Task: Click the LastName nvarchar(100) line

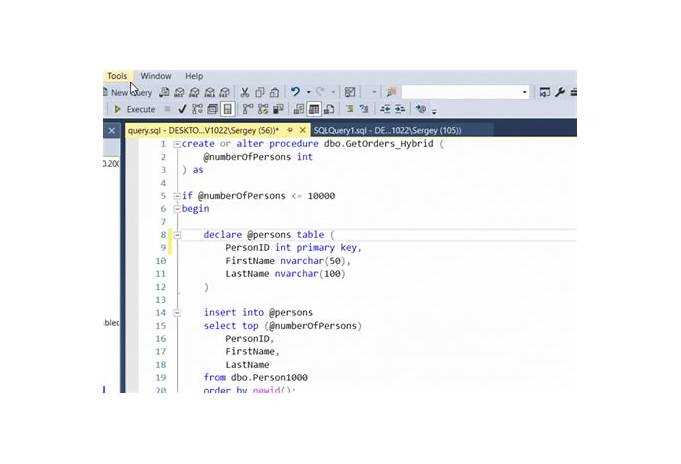Action: coord(285,274)
